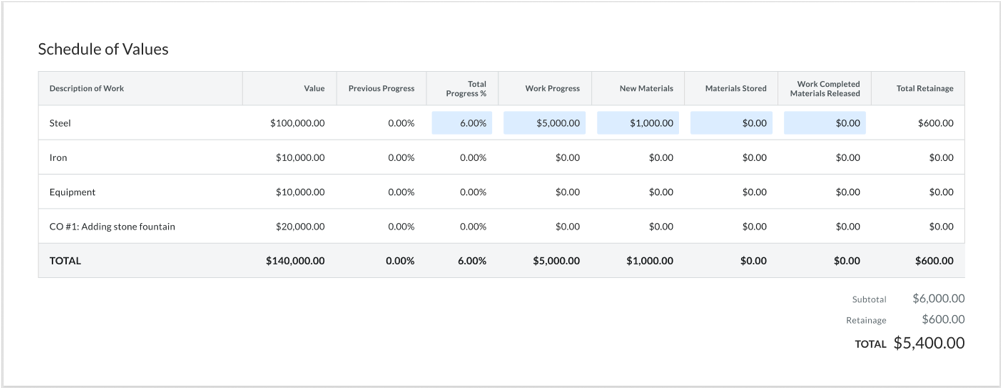Select the Total Retainage column header
Viewport: 1002px width, 389px height.
point(925,89)
